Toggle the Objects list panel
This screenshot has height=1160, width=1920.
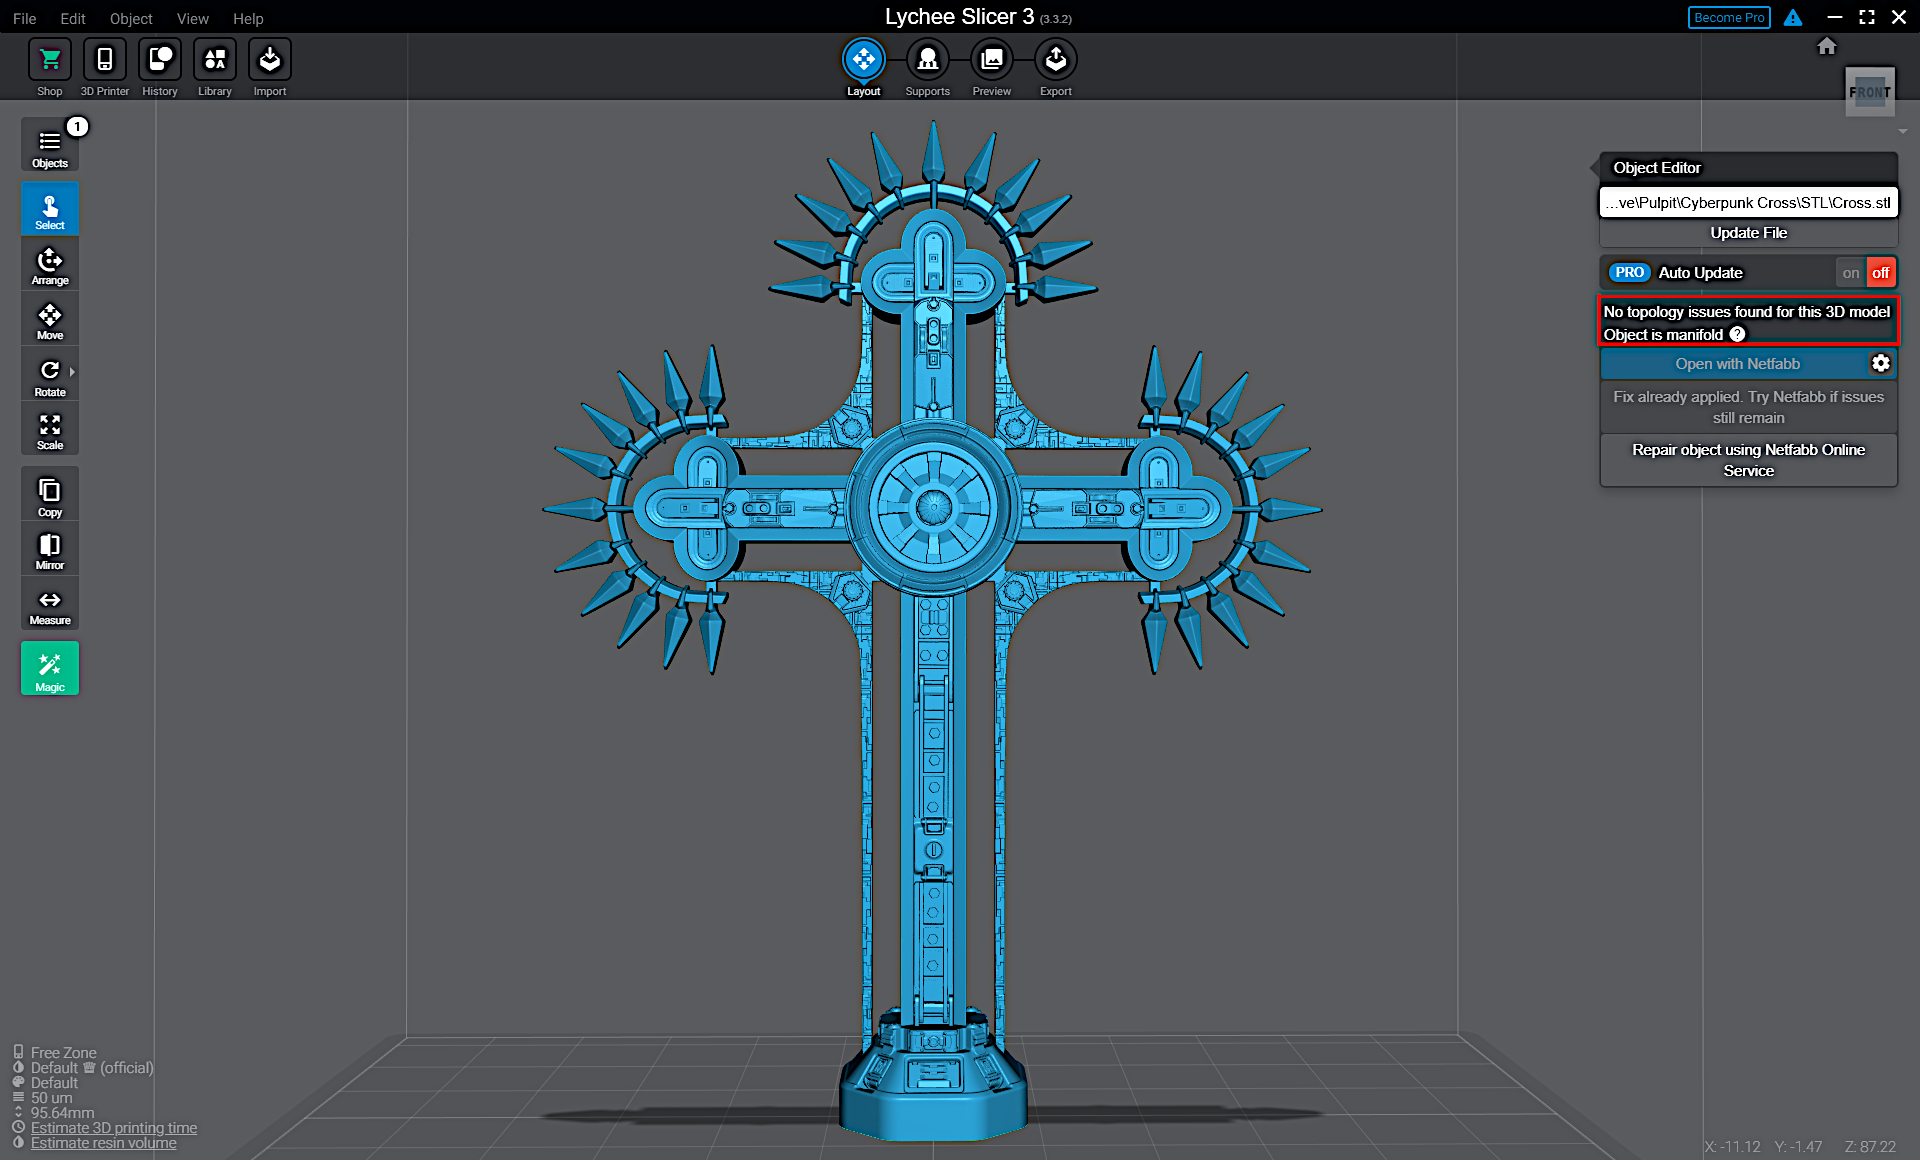point(49,143)
